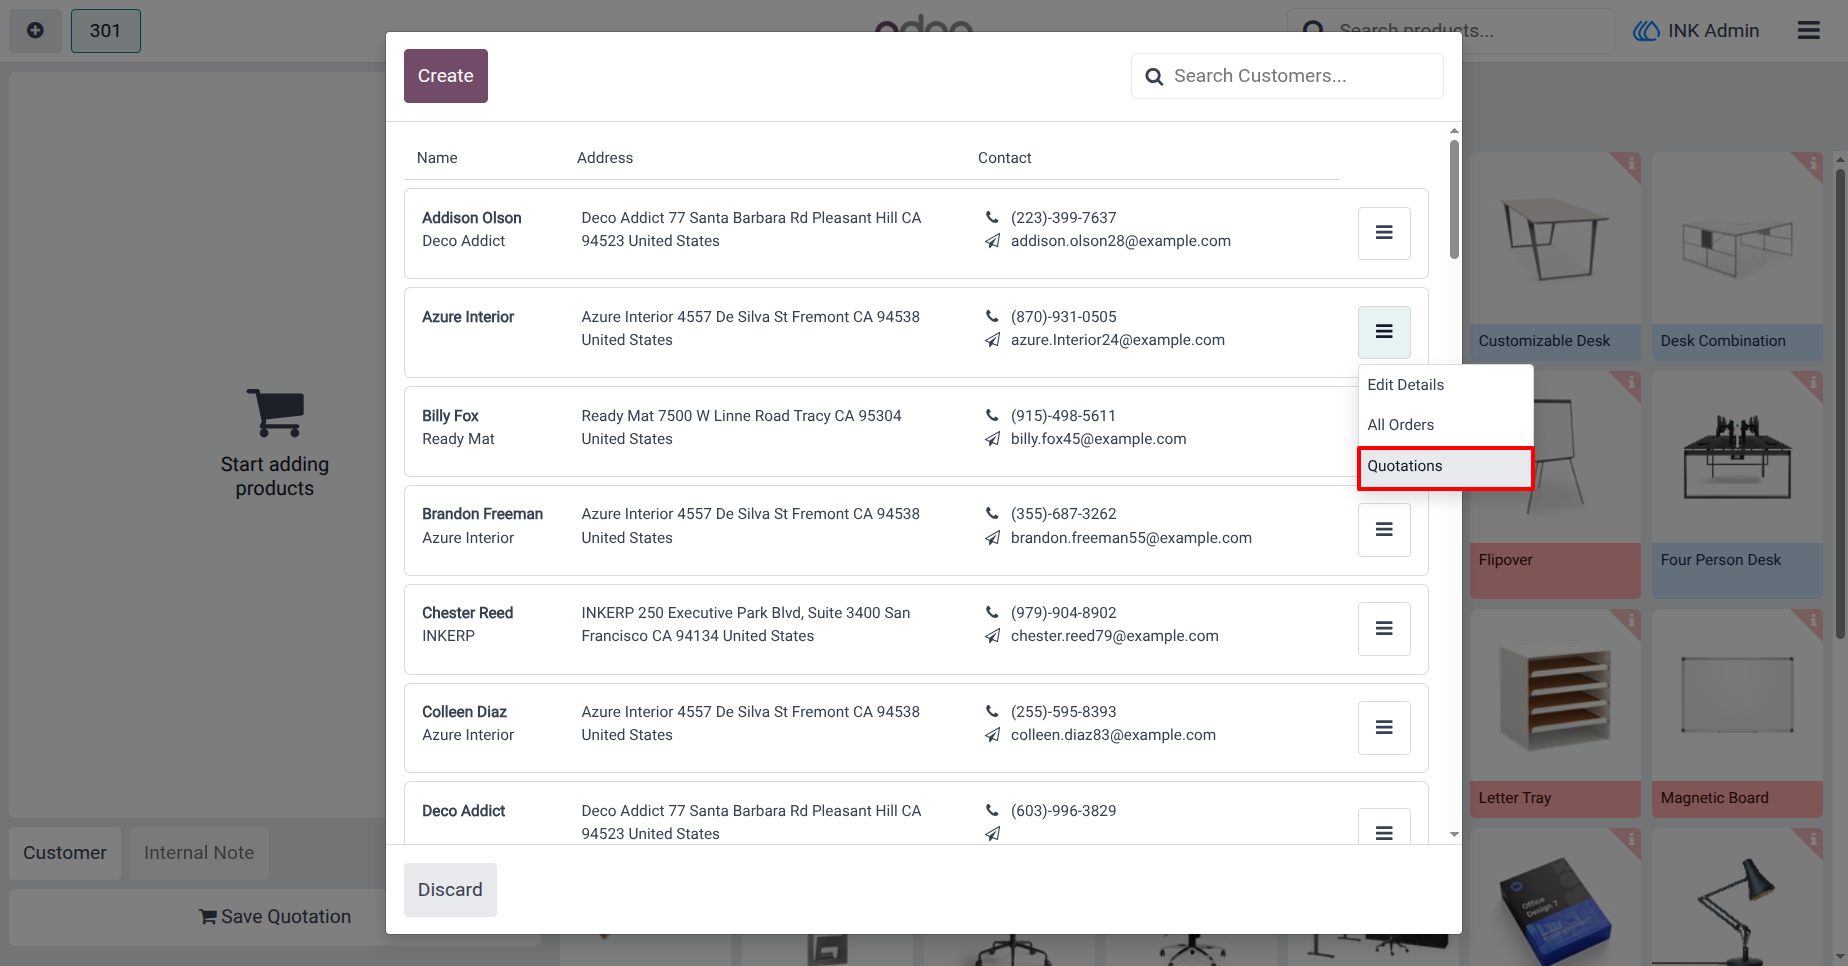
Task: Click the email icon for Colleen Diaz
Action: click(x=992, y=735)
